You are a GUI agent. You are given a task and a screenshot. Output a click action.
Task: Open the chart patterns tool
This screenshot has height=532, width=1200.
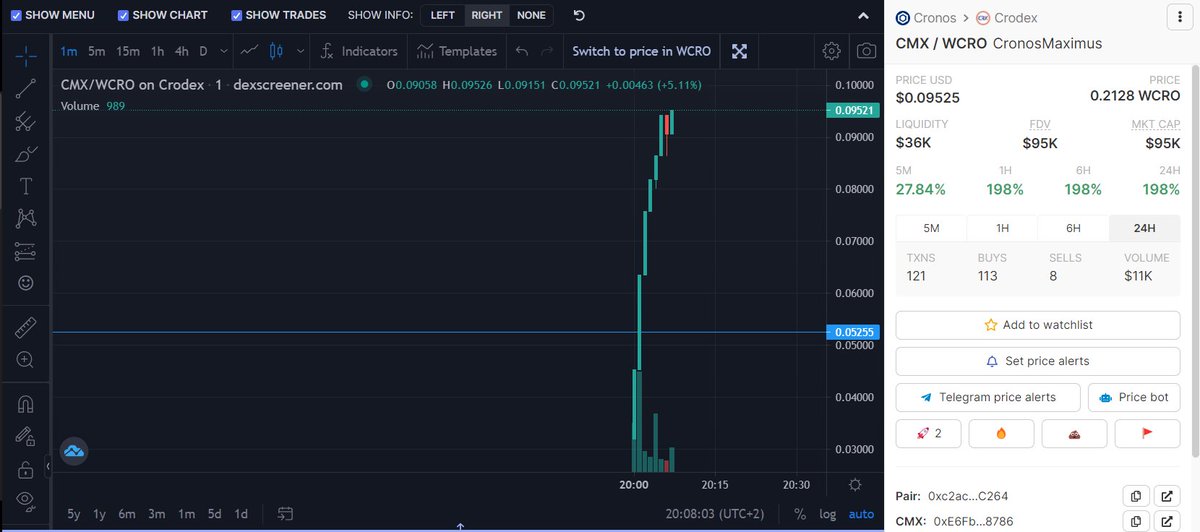(26, 218)
